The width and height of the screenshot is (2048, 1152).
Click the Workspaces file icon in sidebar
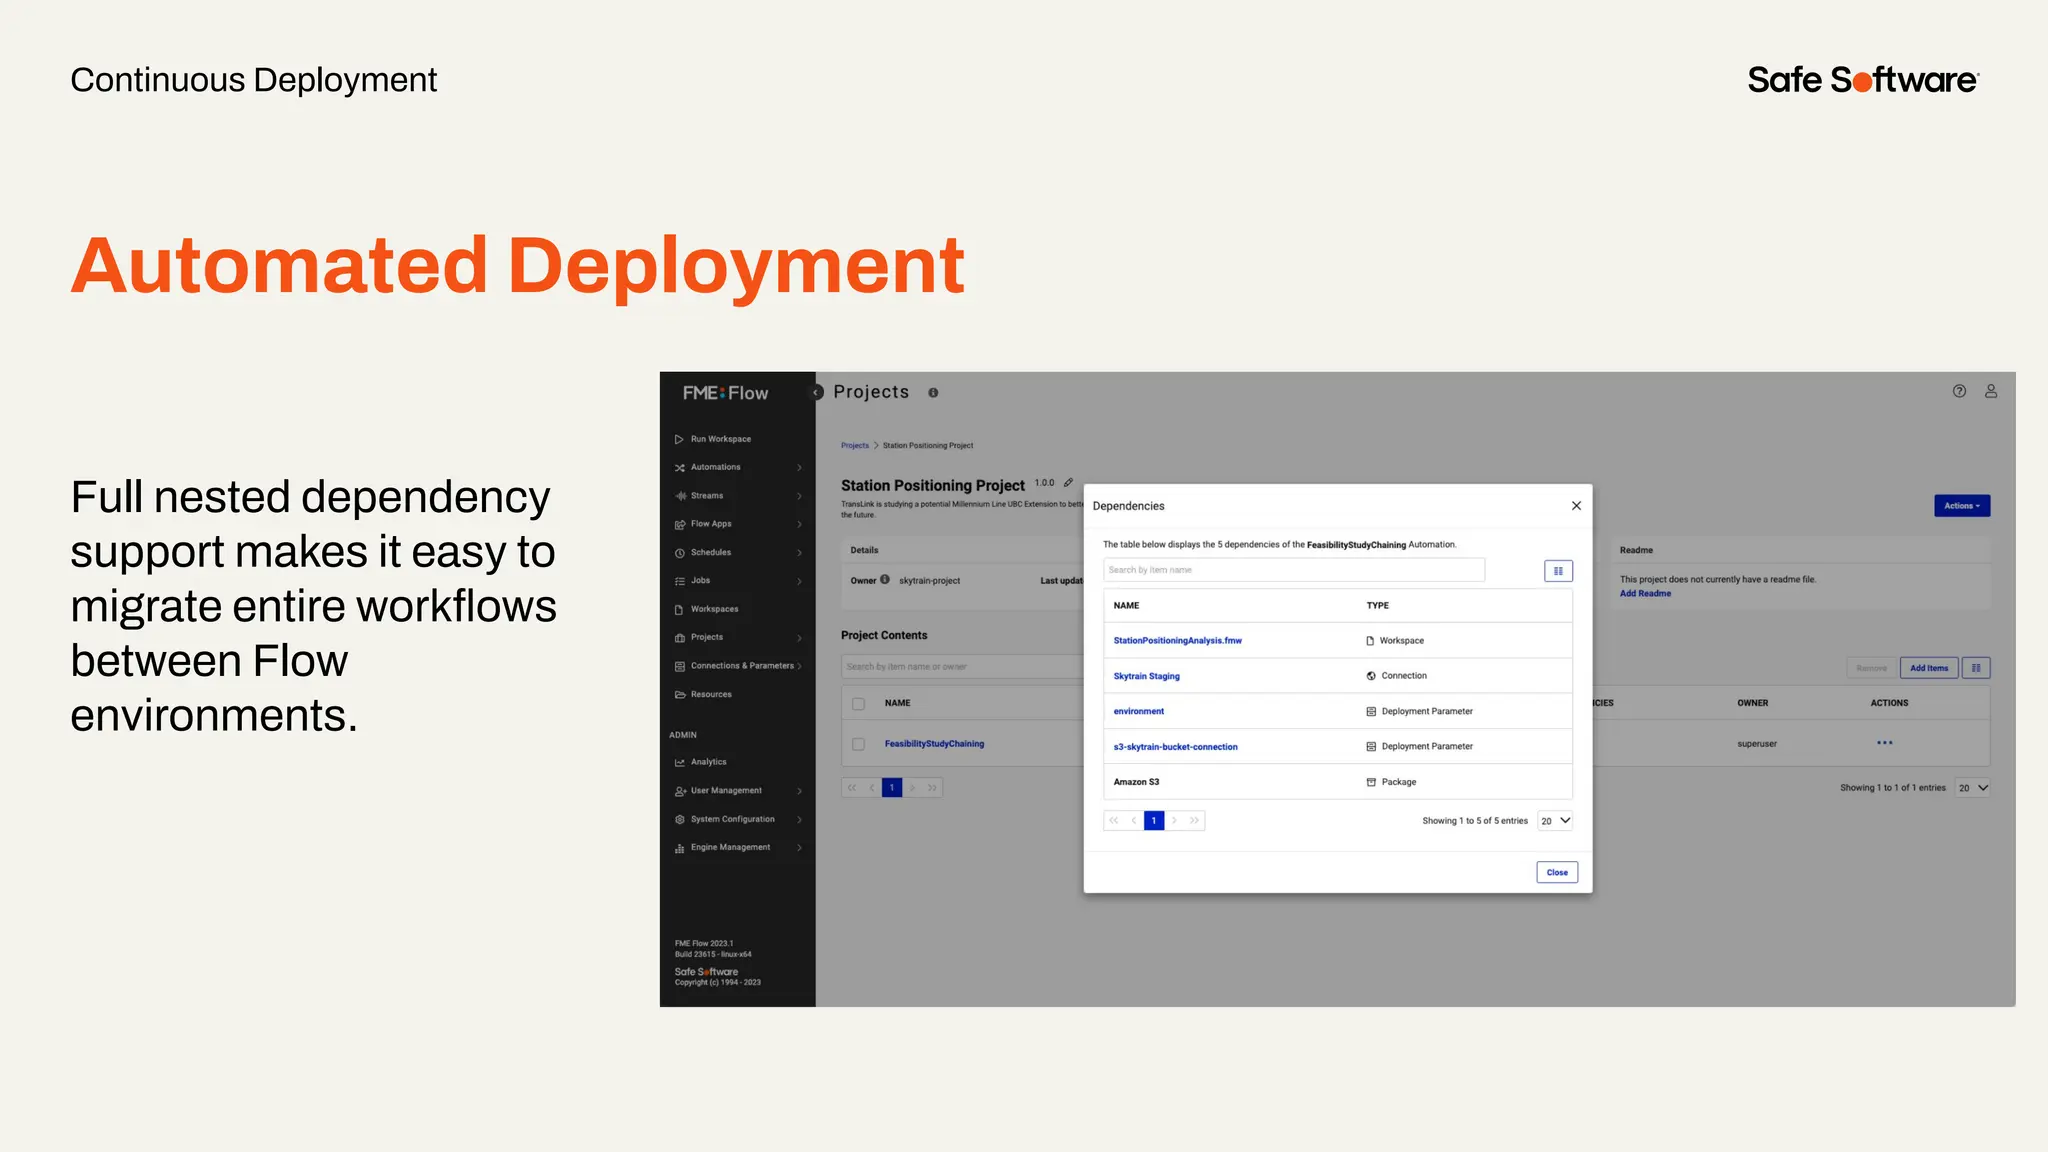[679, 609]
